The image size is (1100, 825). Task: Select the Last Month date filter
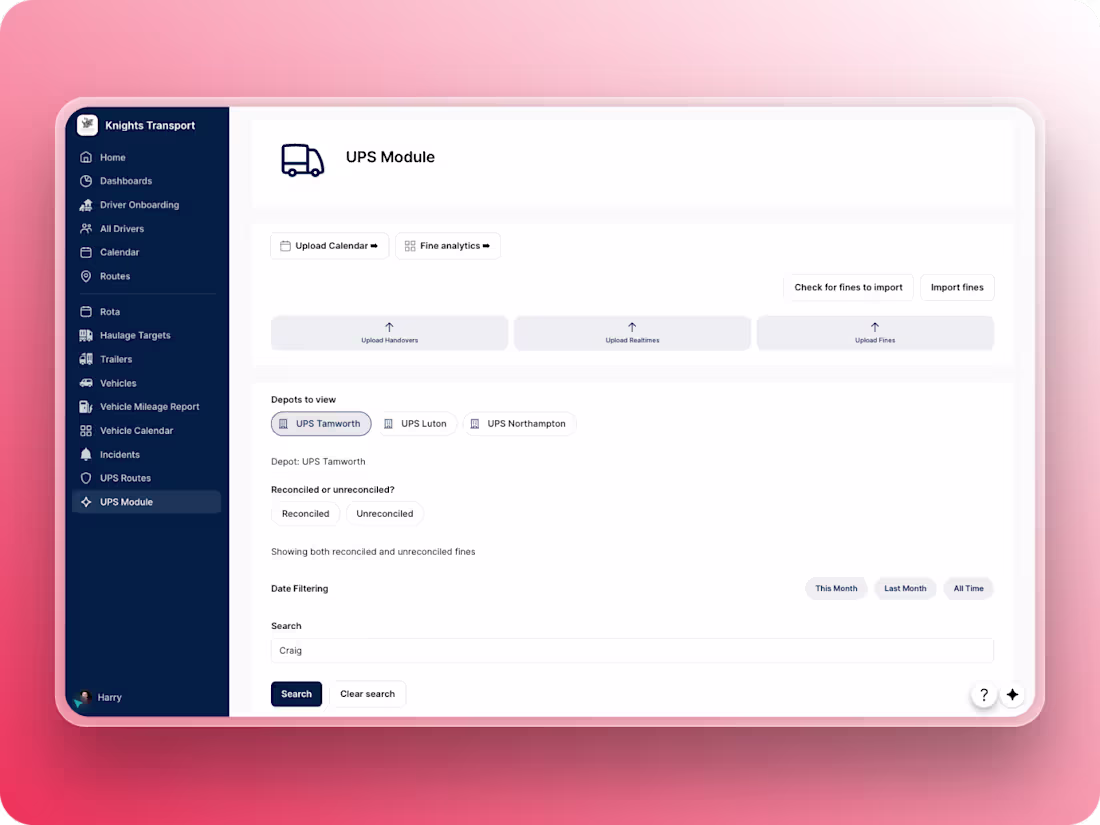[x=905, y=588]
